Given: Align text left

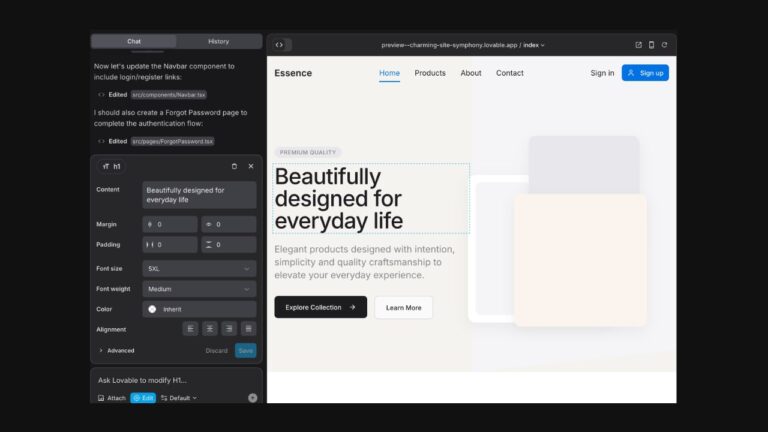Looking at the screenshot, I should coord(191,329).
